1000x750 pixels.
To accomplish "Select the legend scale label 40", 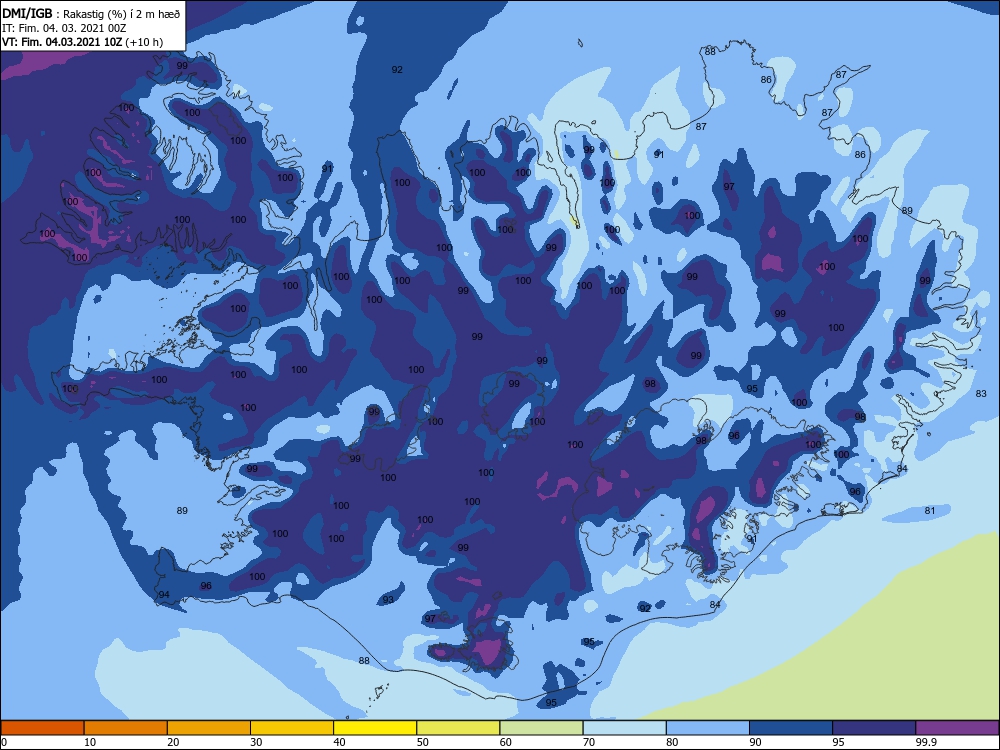I will [x=339, y=742].
